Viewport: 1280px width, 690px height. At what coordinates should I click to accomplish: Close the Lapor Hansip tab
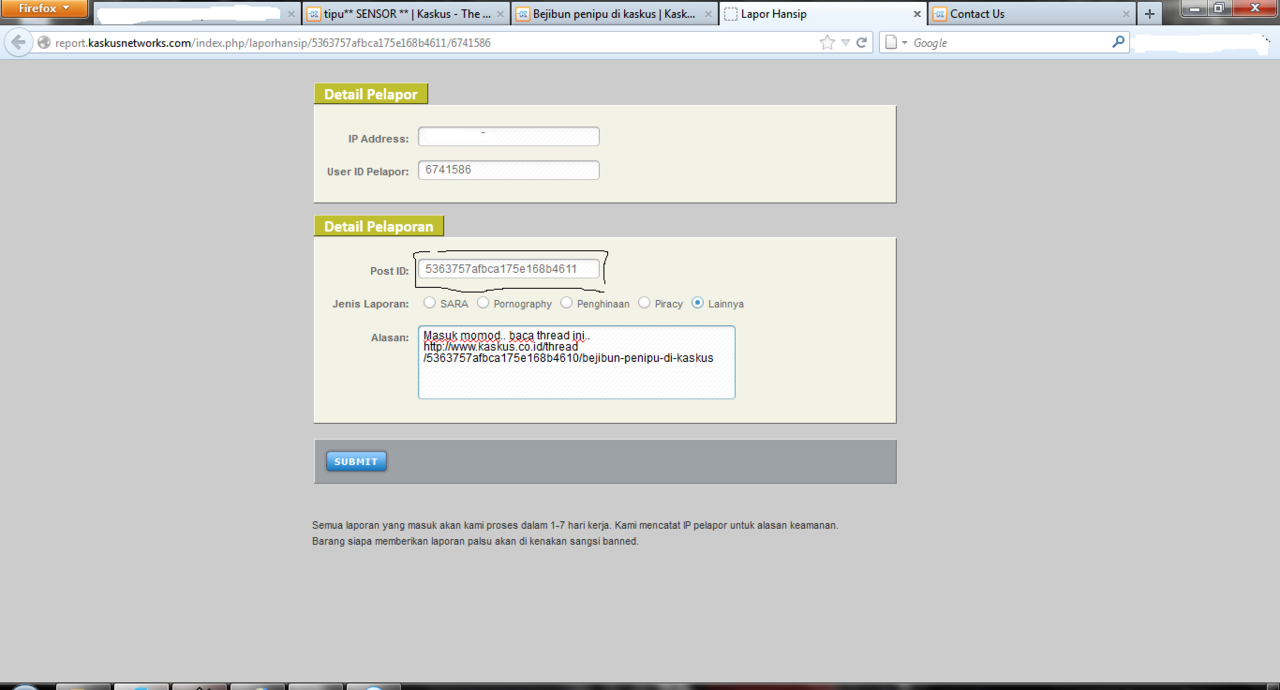point(917,15)
